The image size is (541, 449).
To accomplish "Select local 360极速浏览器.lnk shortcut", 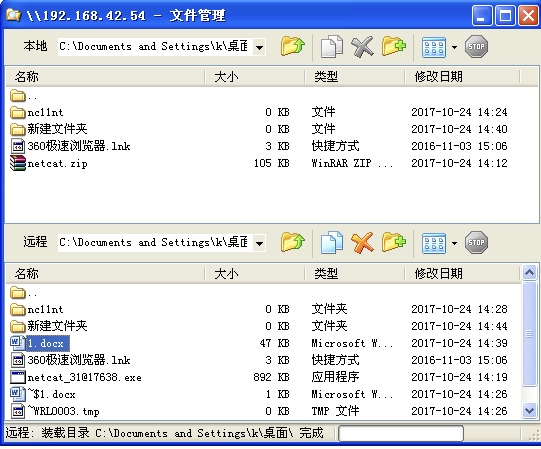I will pyautogui.click(x=70, y=146).
